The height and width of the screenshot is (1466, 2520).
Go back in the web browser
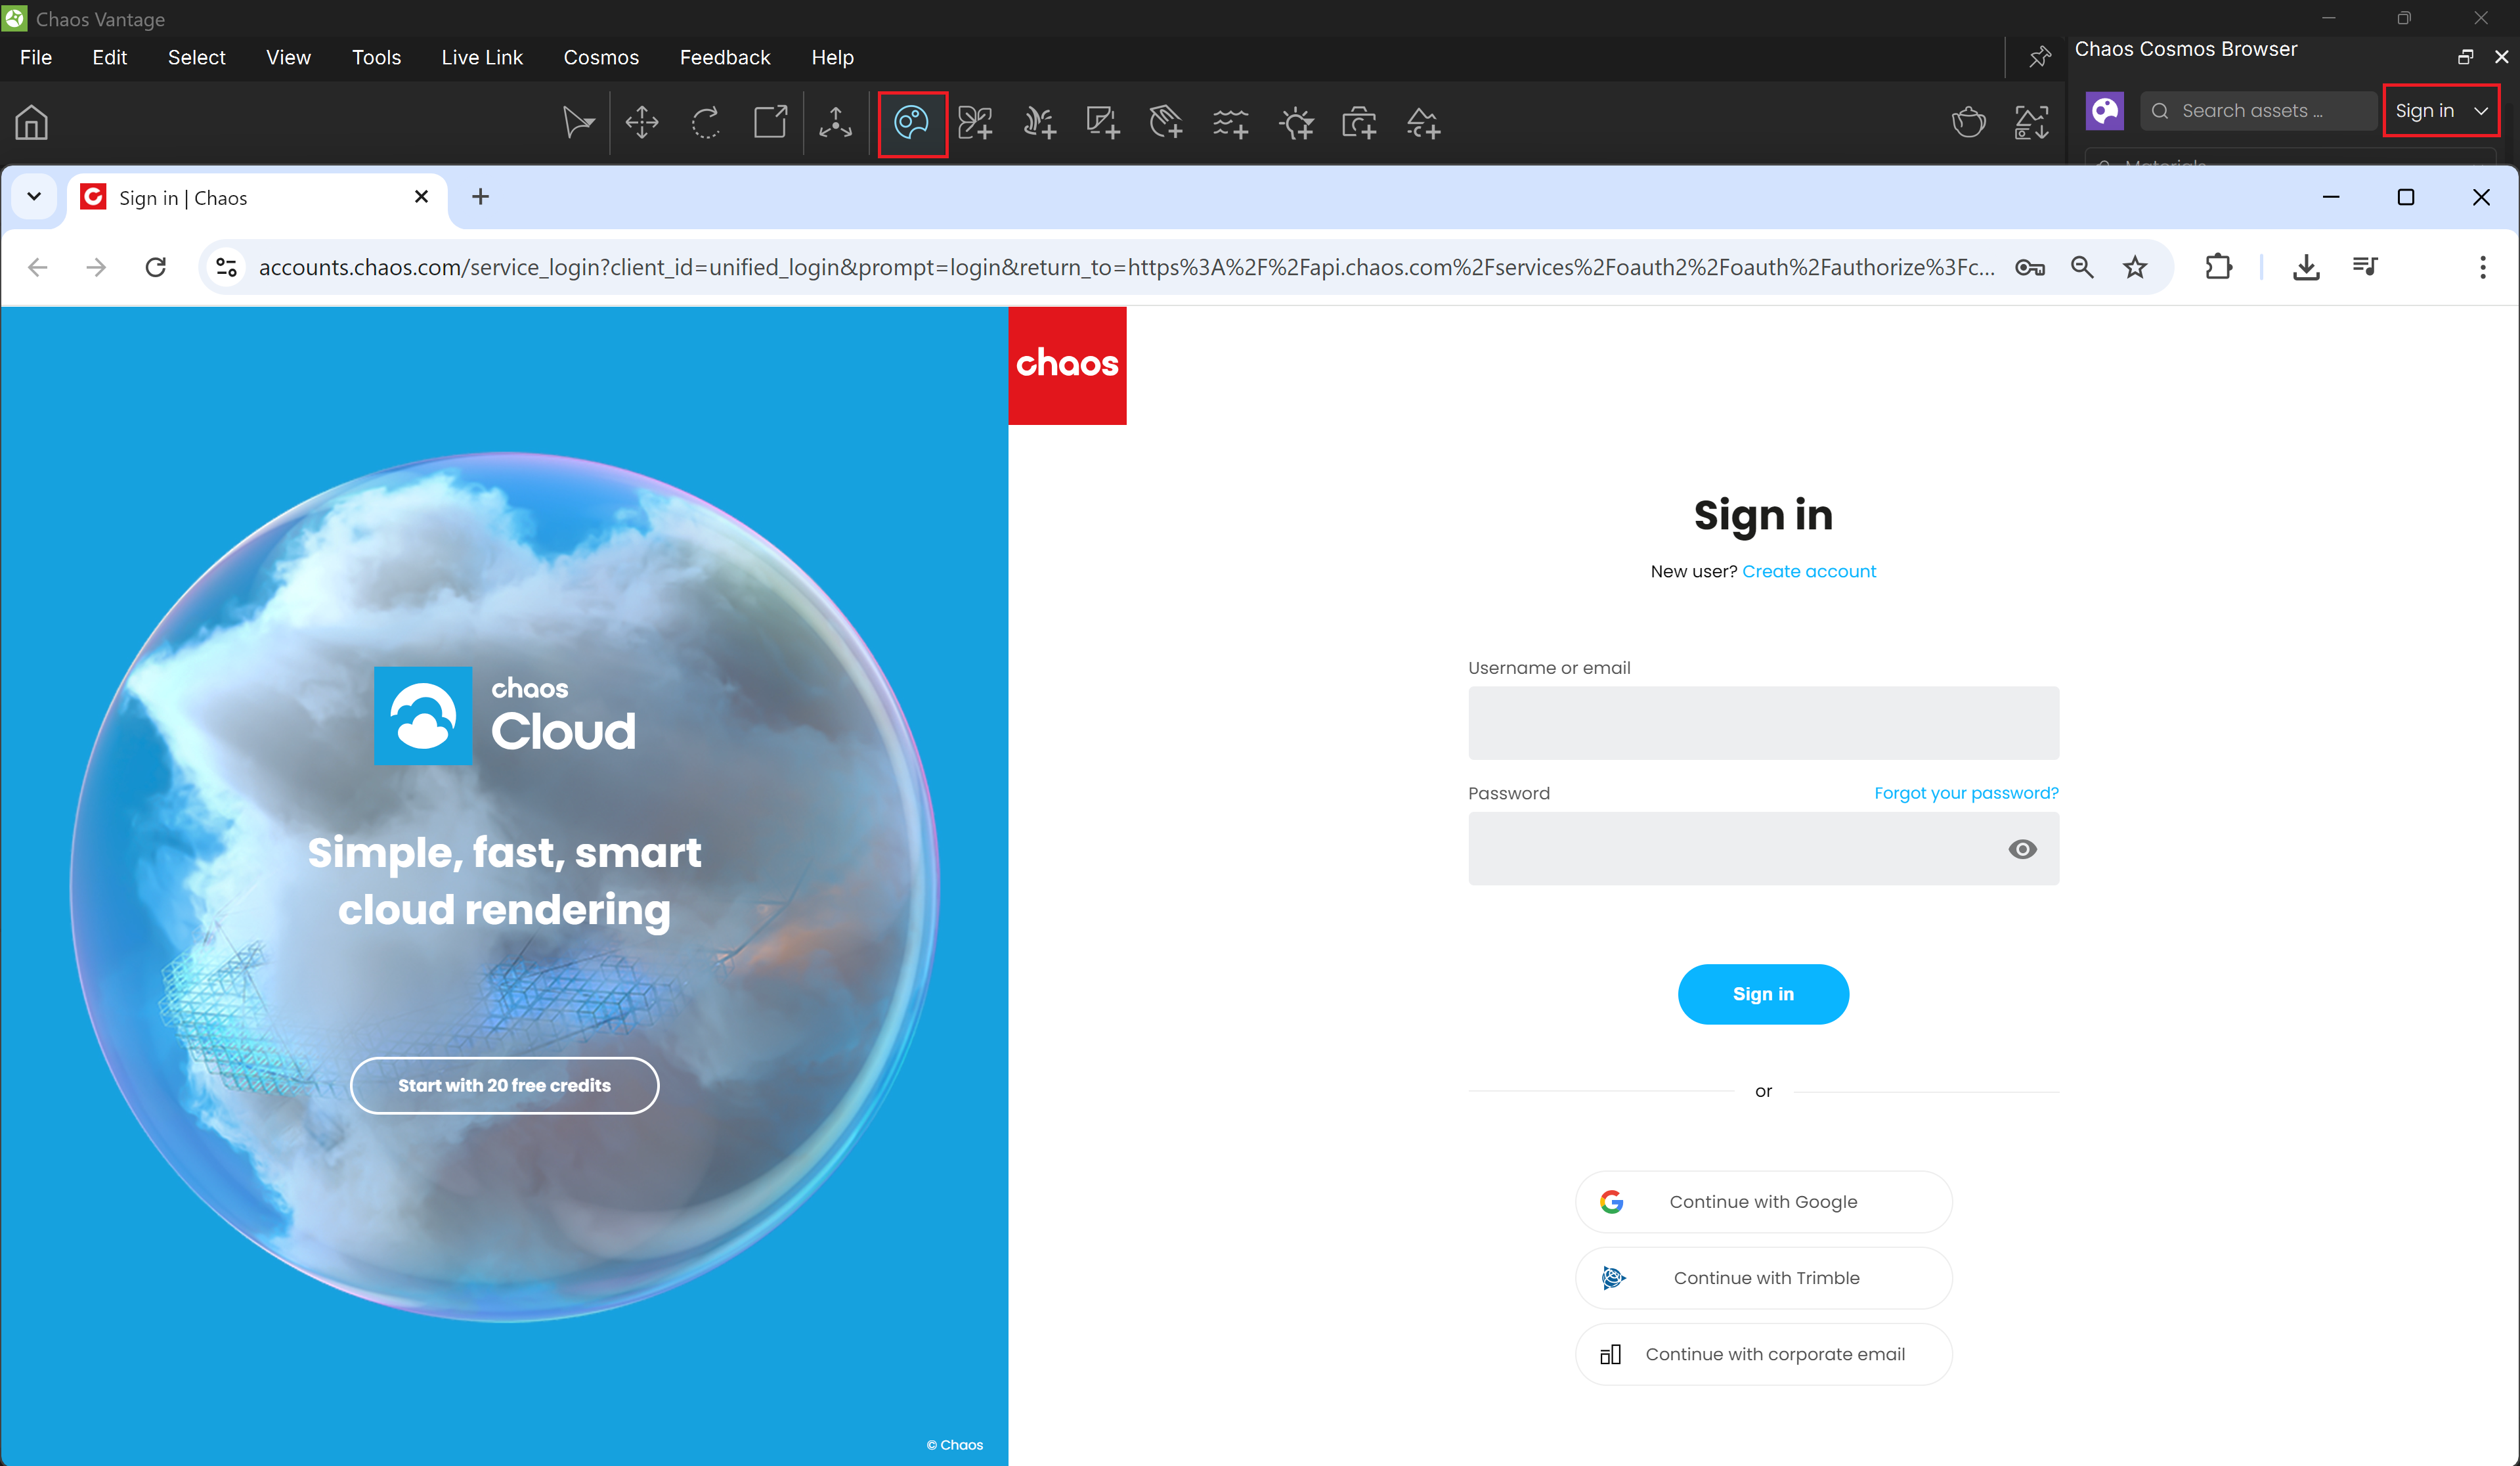[38, 267]
